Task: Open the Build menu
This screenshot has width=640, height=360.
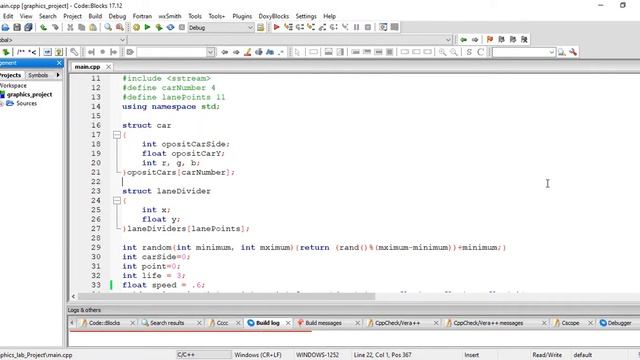Action: coord(95,16)
